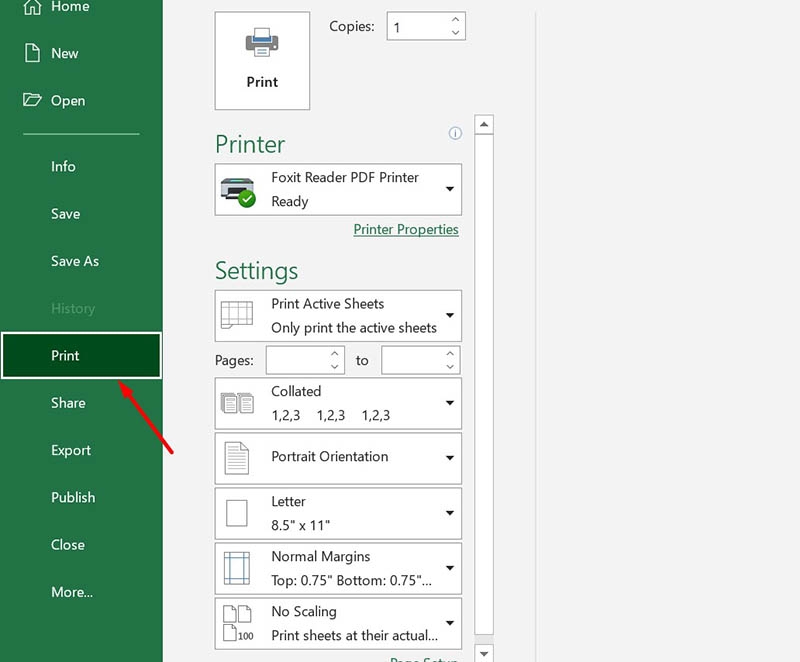800x662 pixels.
Task: Expand the orientation dropdown
Action: (x=450, y=458)
